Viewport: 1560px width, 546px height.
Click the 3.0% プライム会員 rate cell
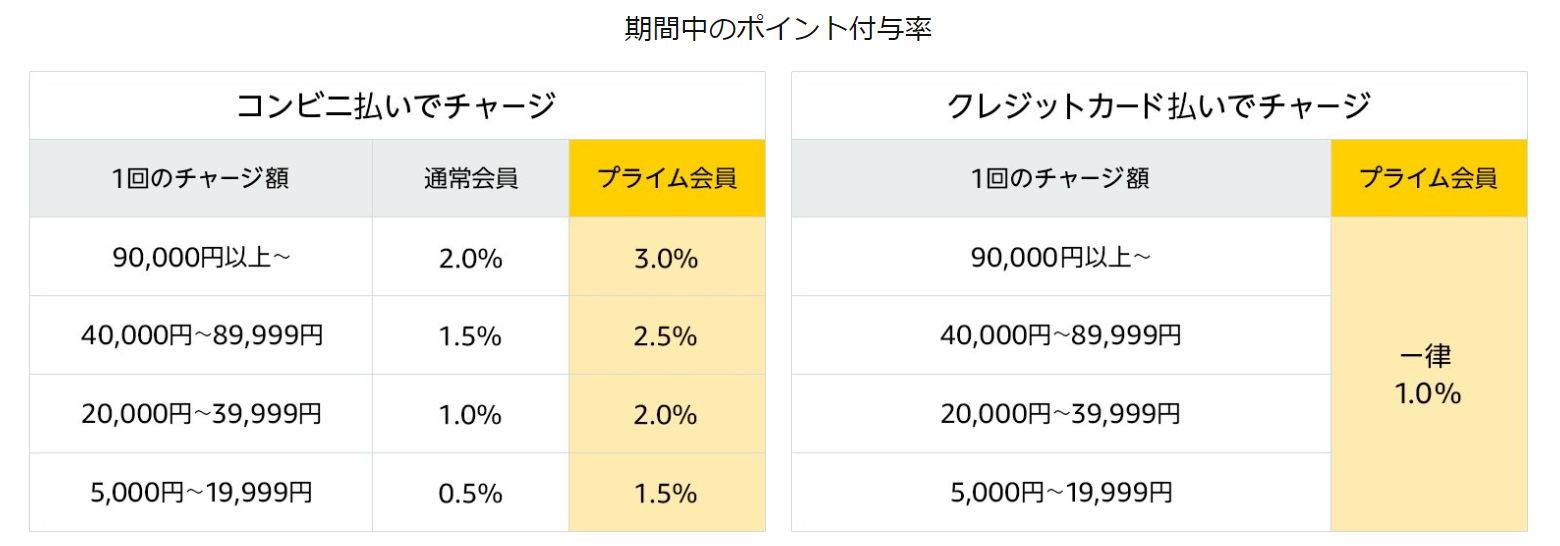(666, 258)
